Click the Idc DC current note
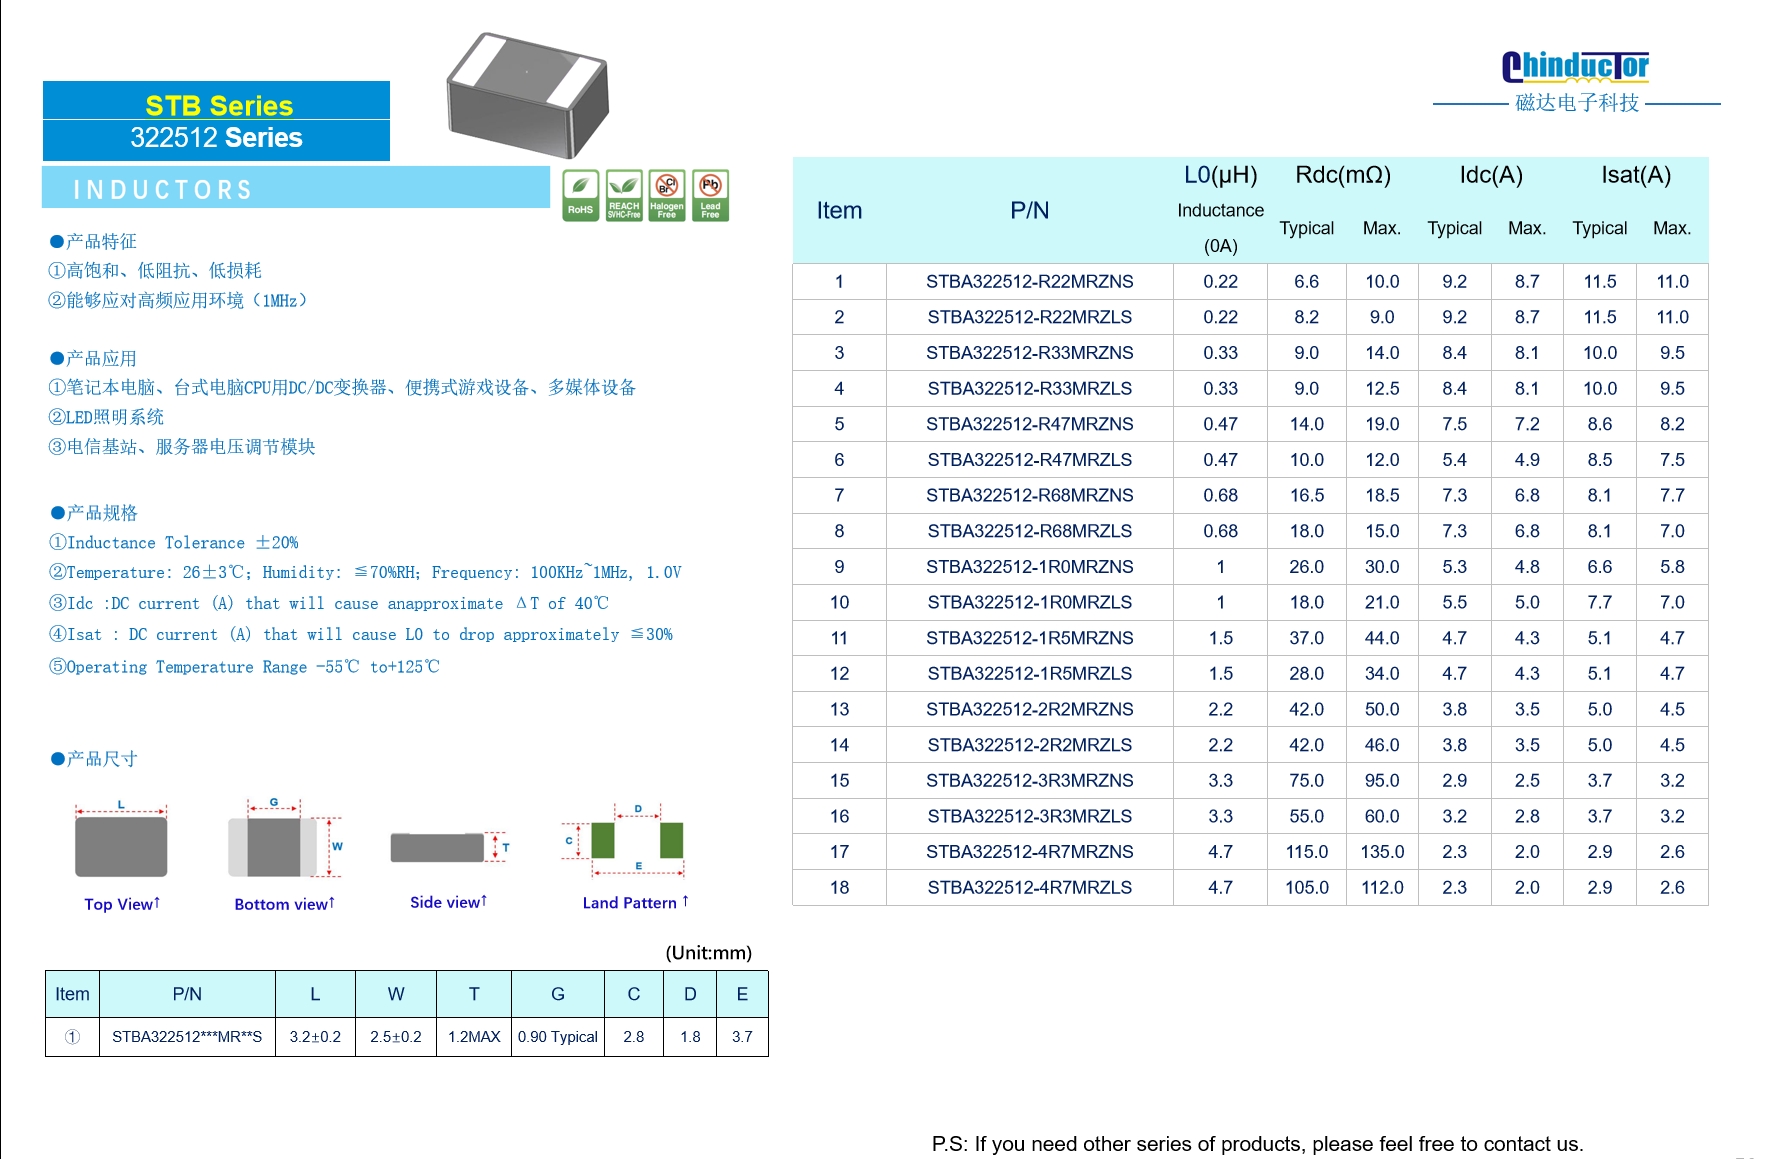 pos(329,604)
